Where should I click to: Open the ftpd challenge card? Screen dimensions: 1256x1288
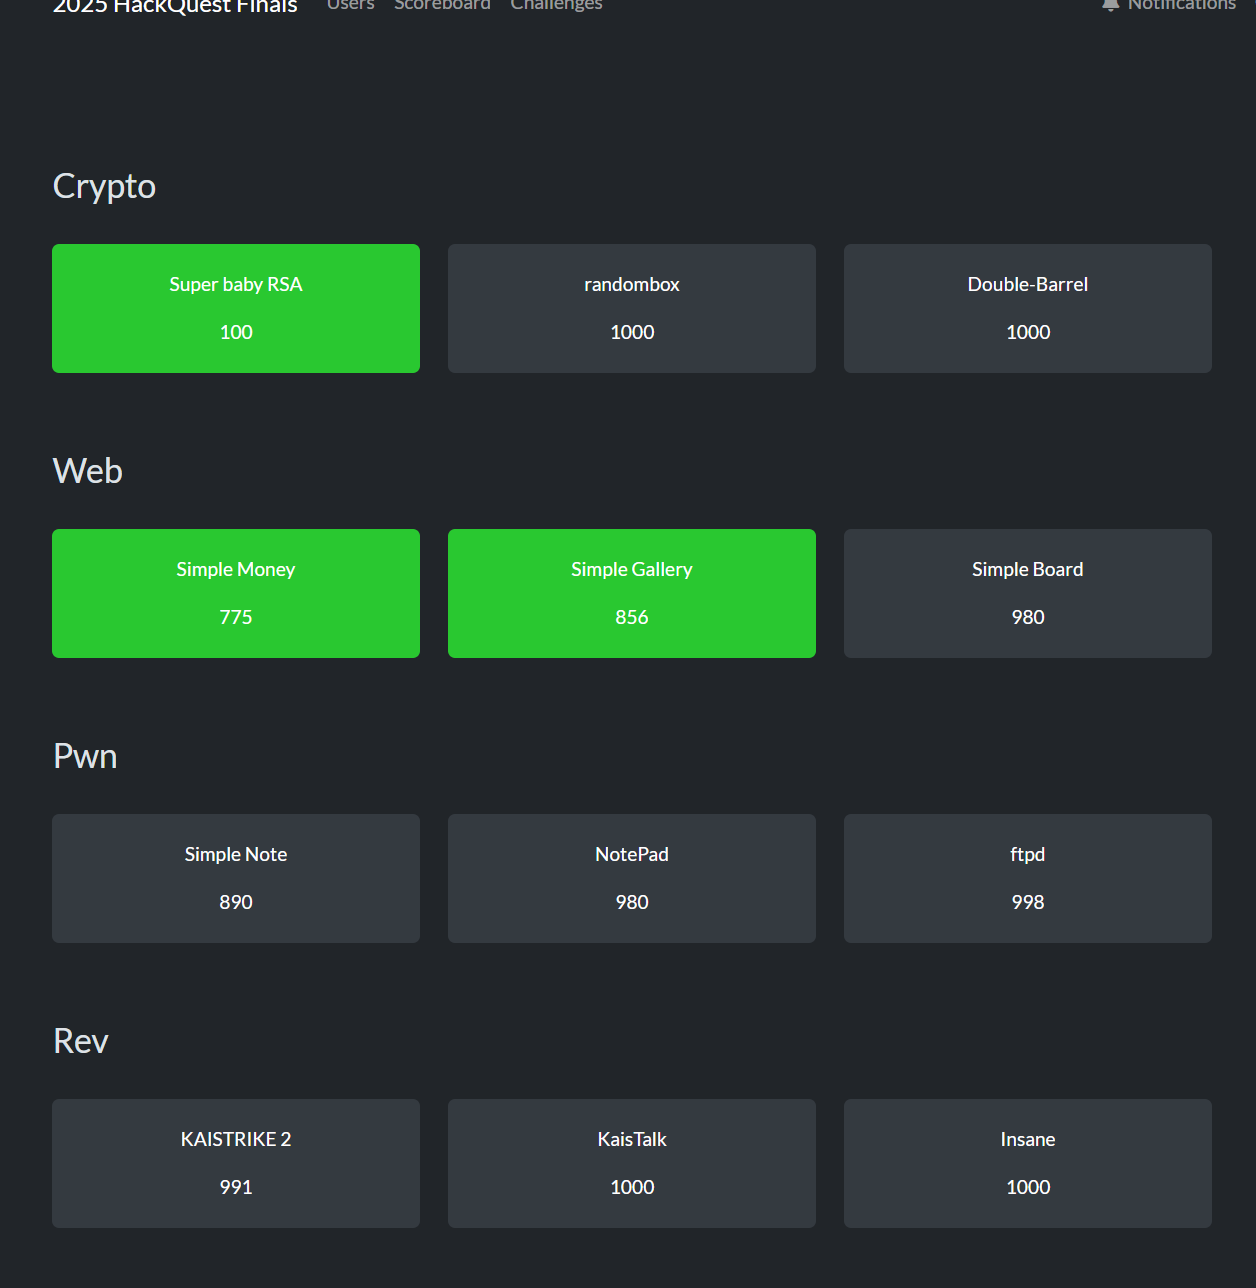click(1028, 878)
